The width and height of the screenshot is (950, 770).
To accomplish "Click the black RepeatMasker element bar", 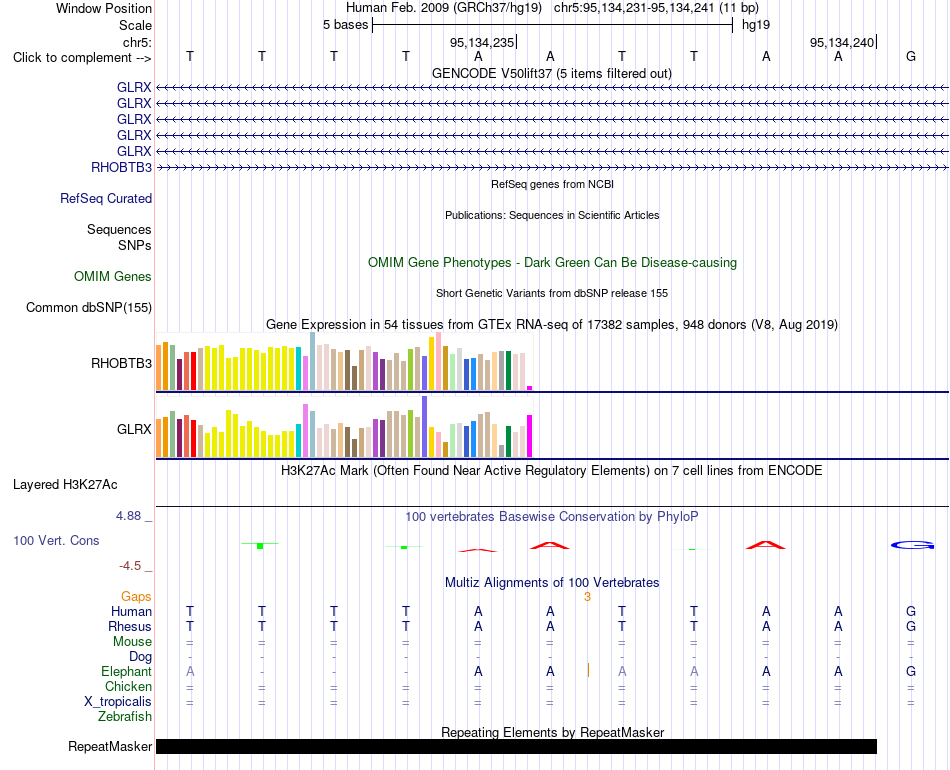I will pyautogui.click(x=516, y=746).
